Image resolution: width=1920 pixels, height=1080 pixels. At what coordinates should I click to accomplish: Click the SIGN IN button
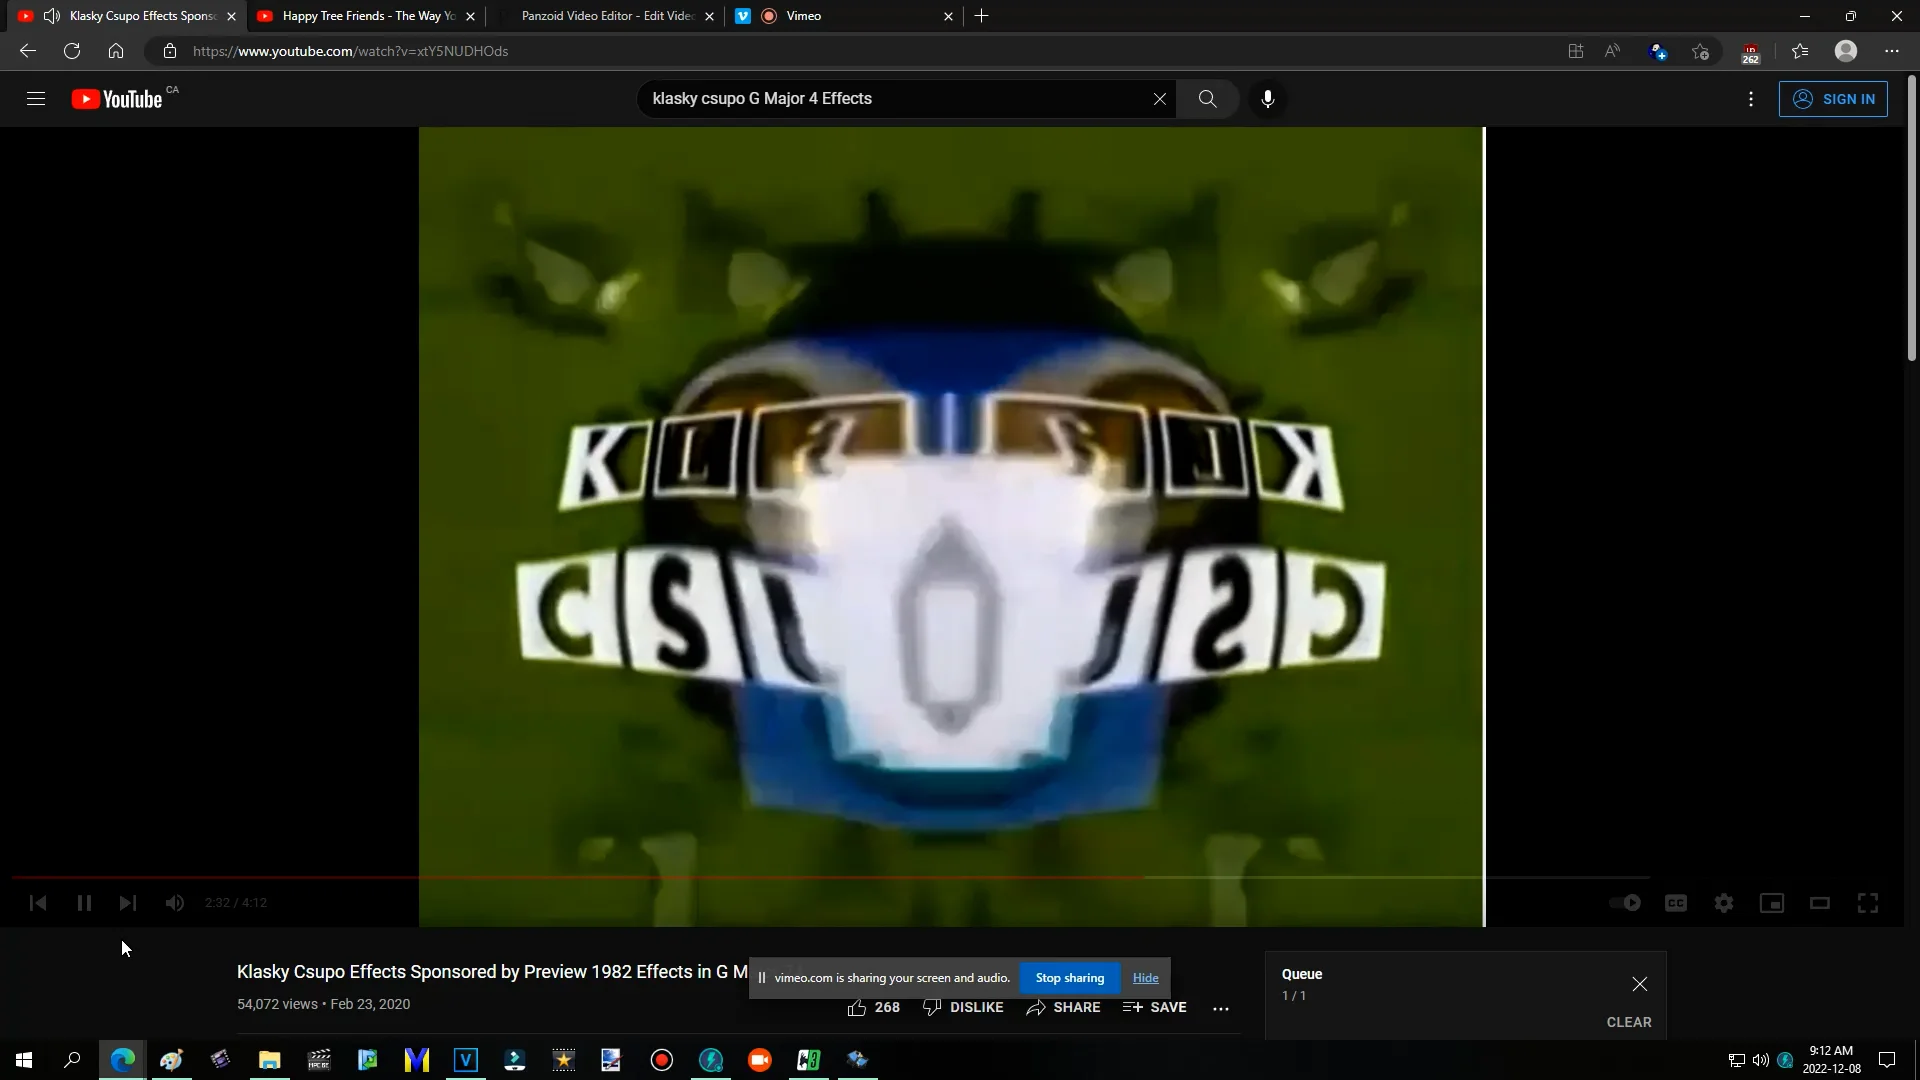click(1833, 99)
